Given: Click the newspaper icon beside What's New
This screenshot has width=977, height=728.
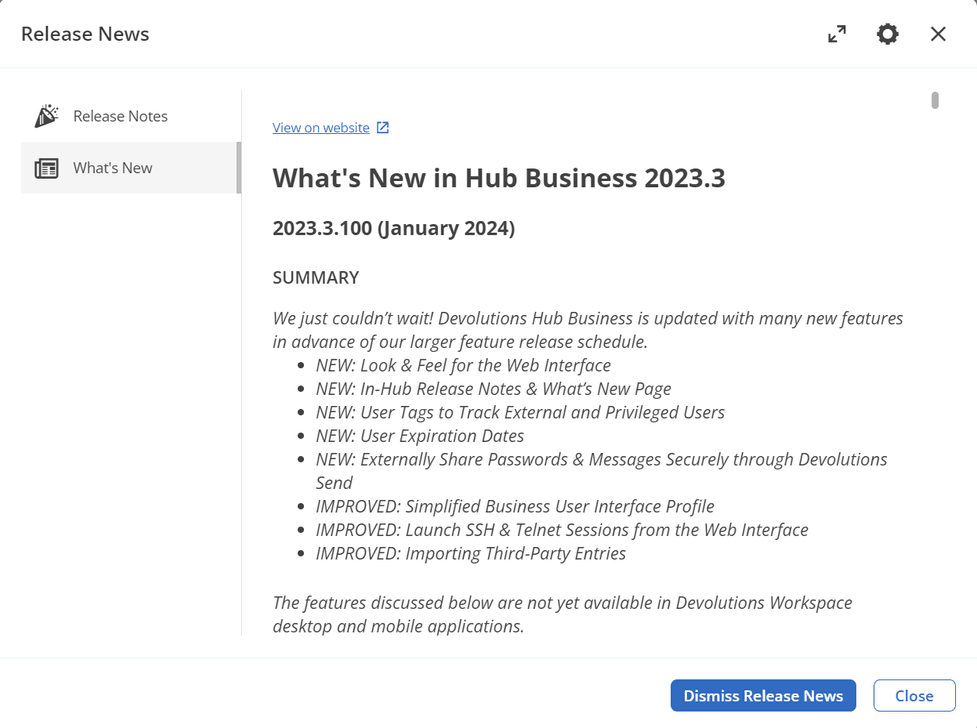Looking at the screenshot, I should tap(46, 168).
